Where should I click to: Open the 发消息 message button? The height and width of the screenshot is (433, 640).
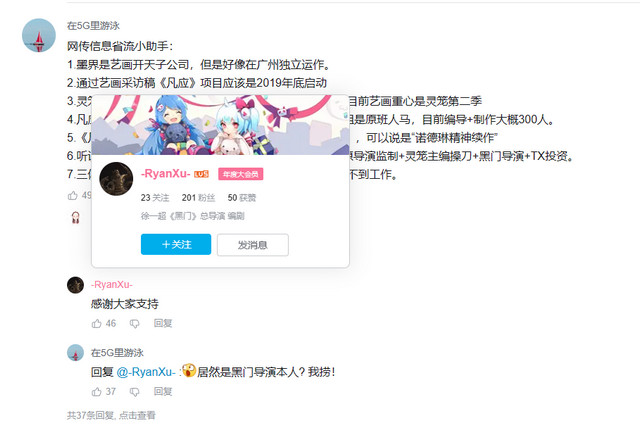(253, 245)
